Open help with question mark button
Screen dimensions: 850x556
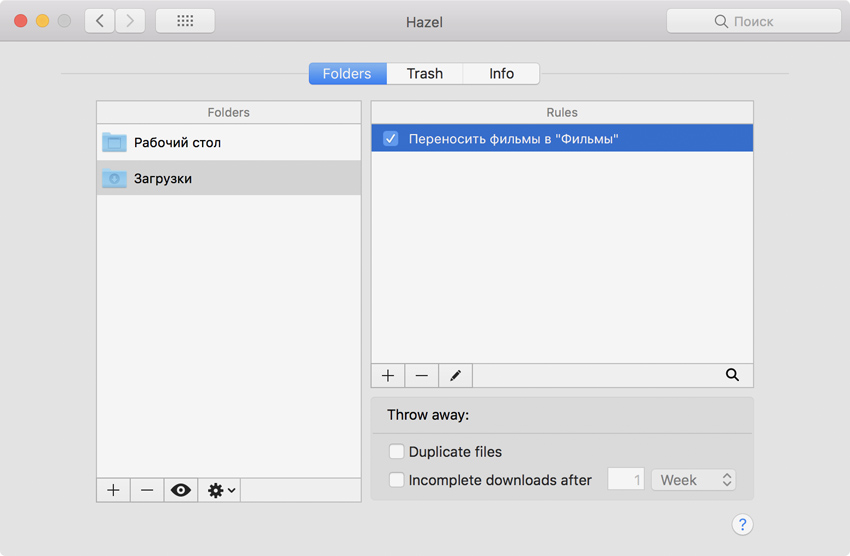[742, 524]
